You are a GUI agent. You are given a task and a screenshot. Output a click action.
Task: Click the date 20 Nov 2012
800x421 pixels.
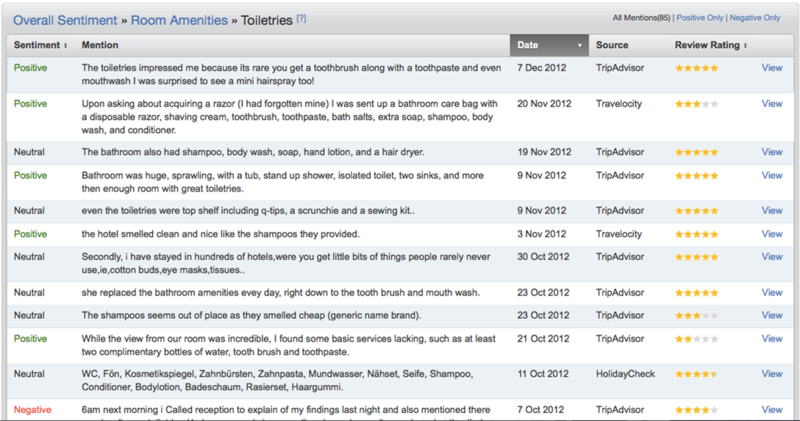[x=544, y=104]
